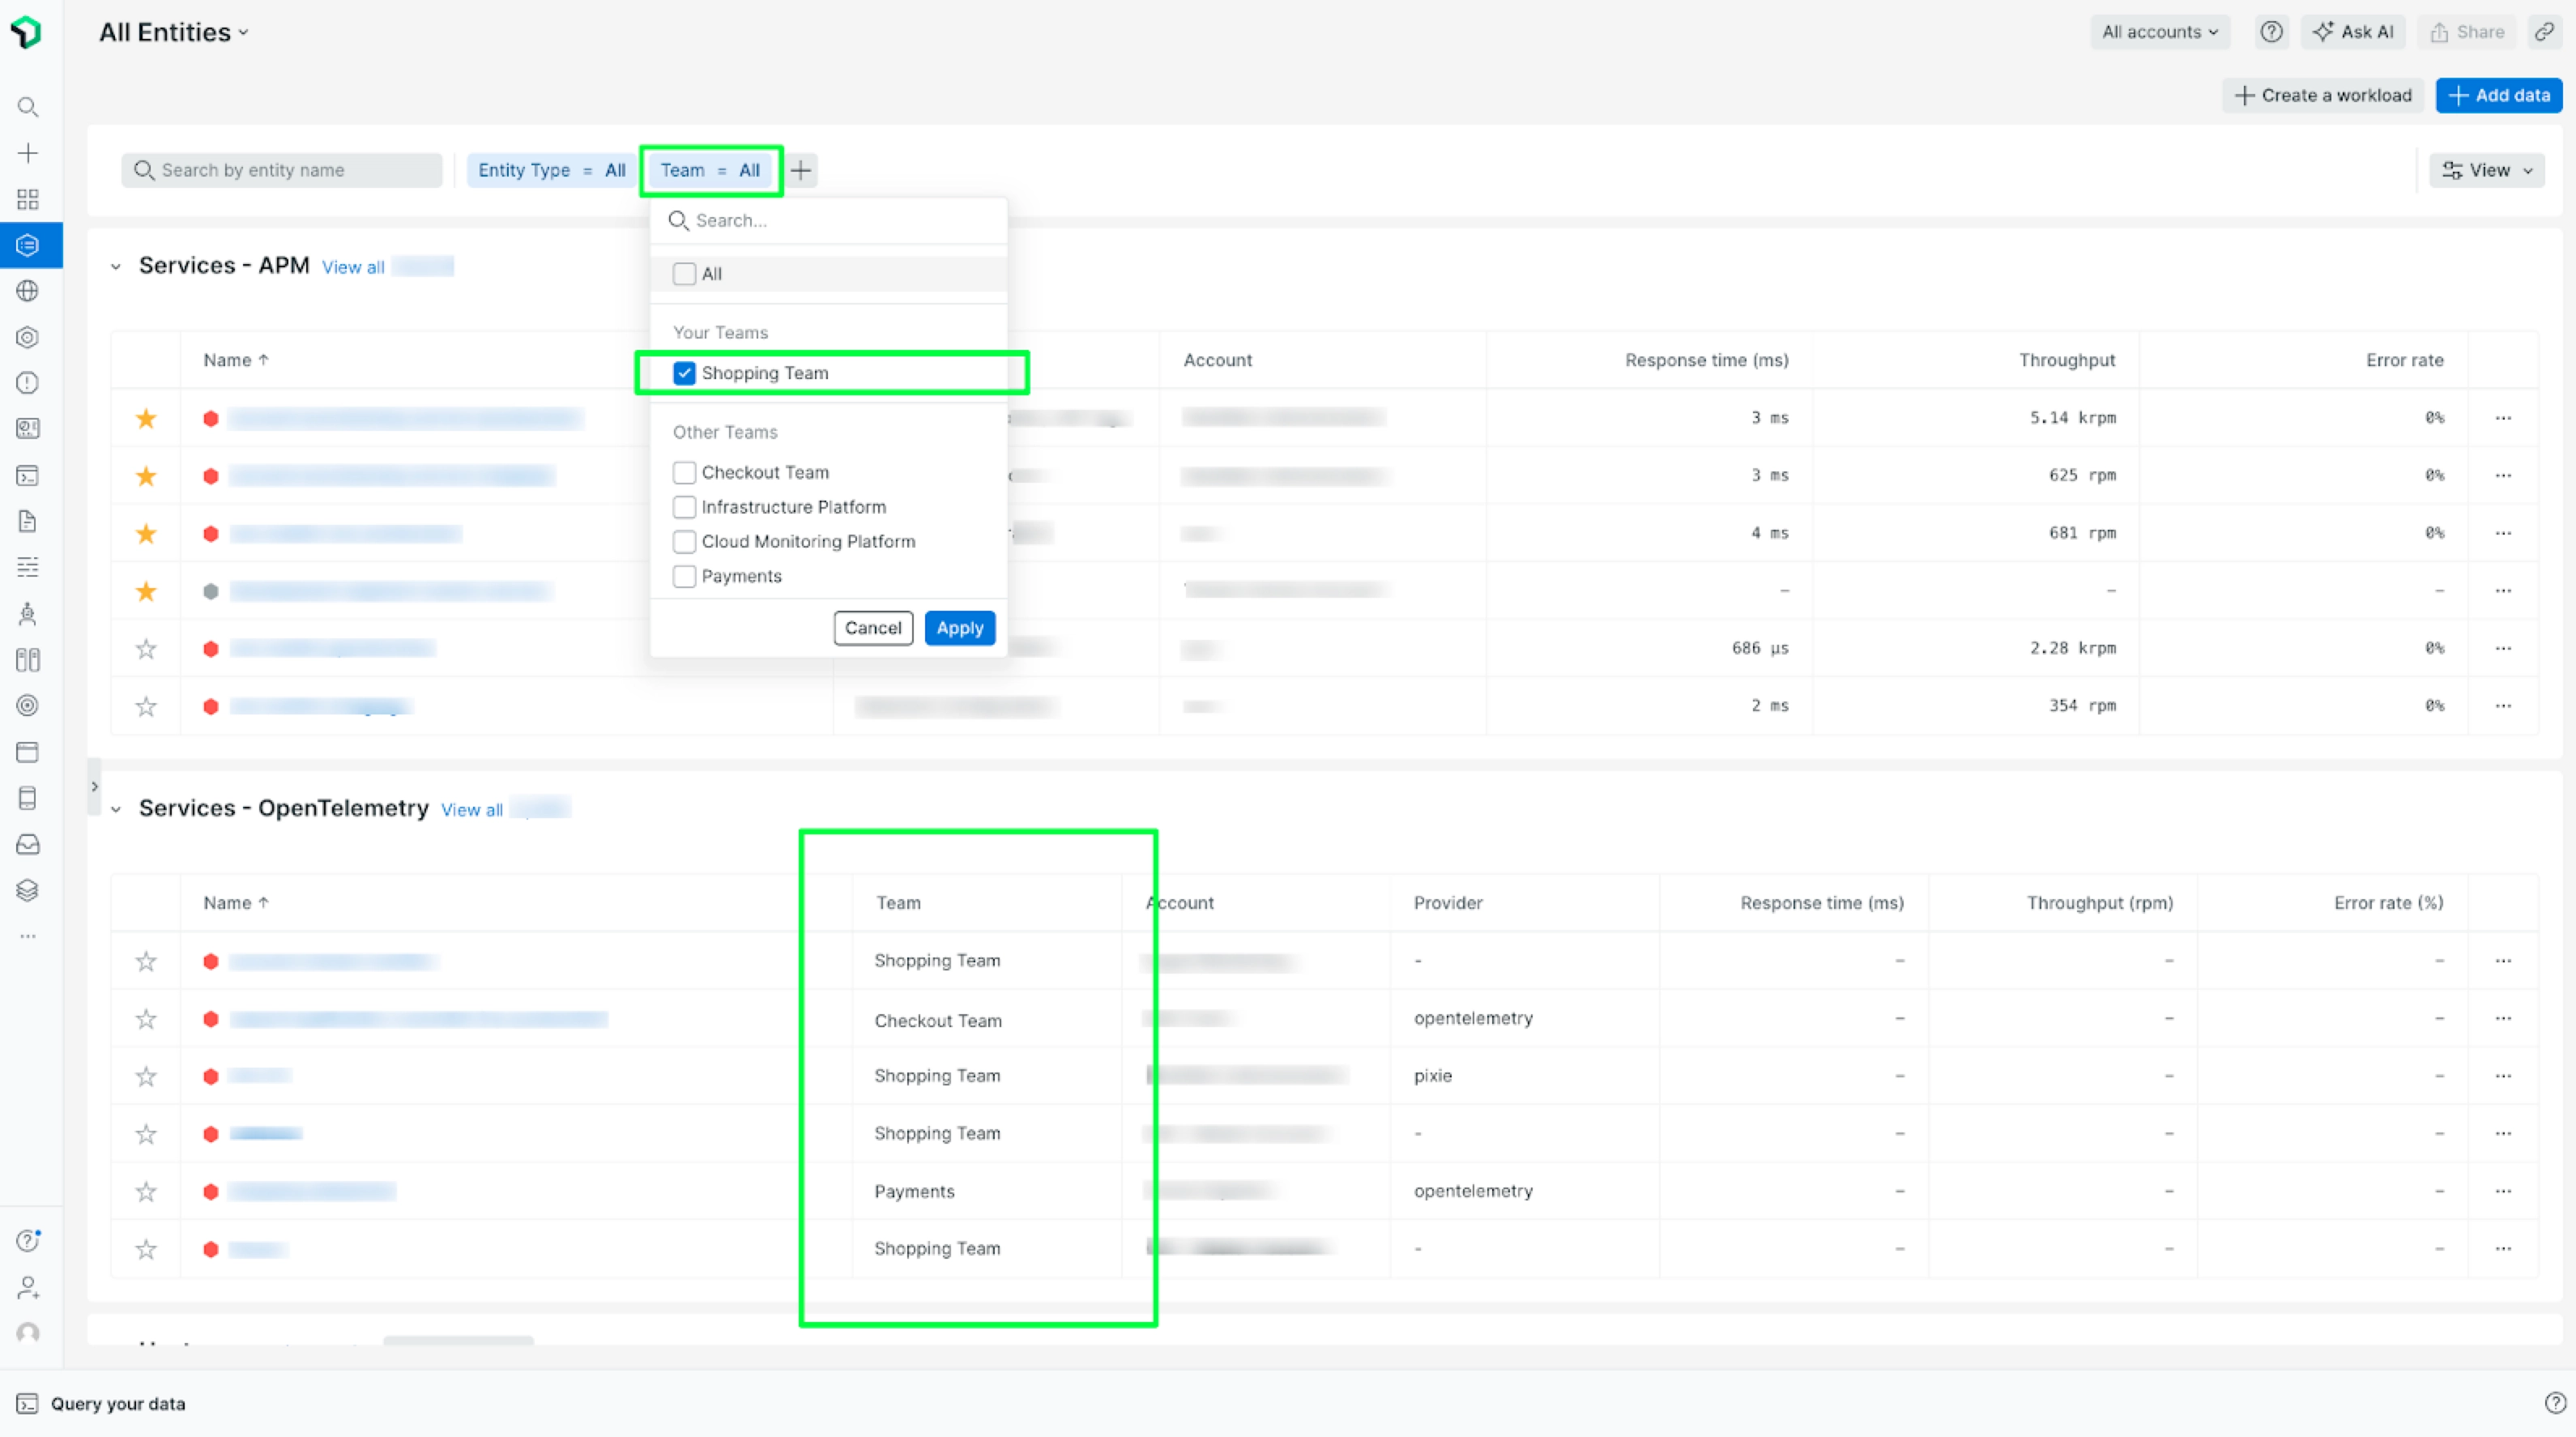Open the Entity Type = All filter
Screen dimensions: 2576x1437
[x=551, y=170]
